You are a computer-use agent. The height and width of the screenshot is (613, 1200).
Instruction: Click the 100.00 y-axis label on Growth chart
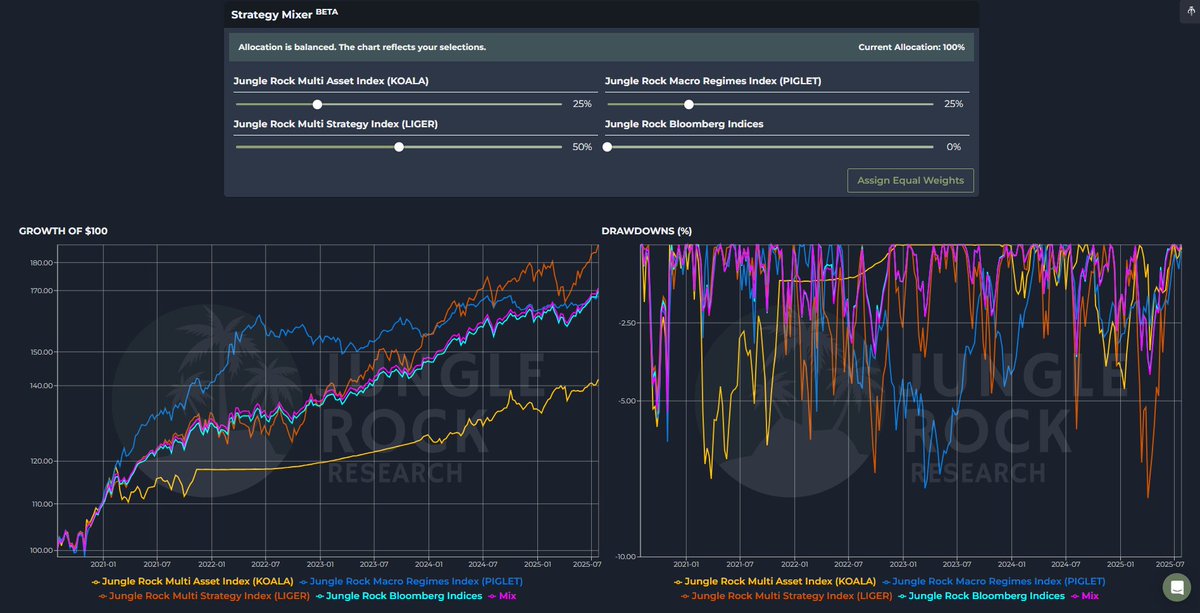(x=41, y=551)
